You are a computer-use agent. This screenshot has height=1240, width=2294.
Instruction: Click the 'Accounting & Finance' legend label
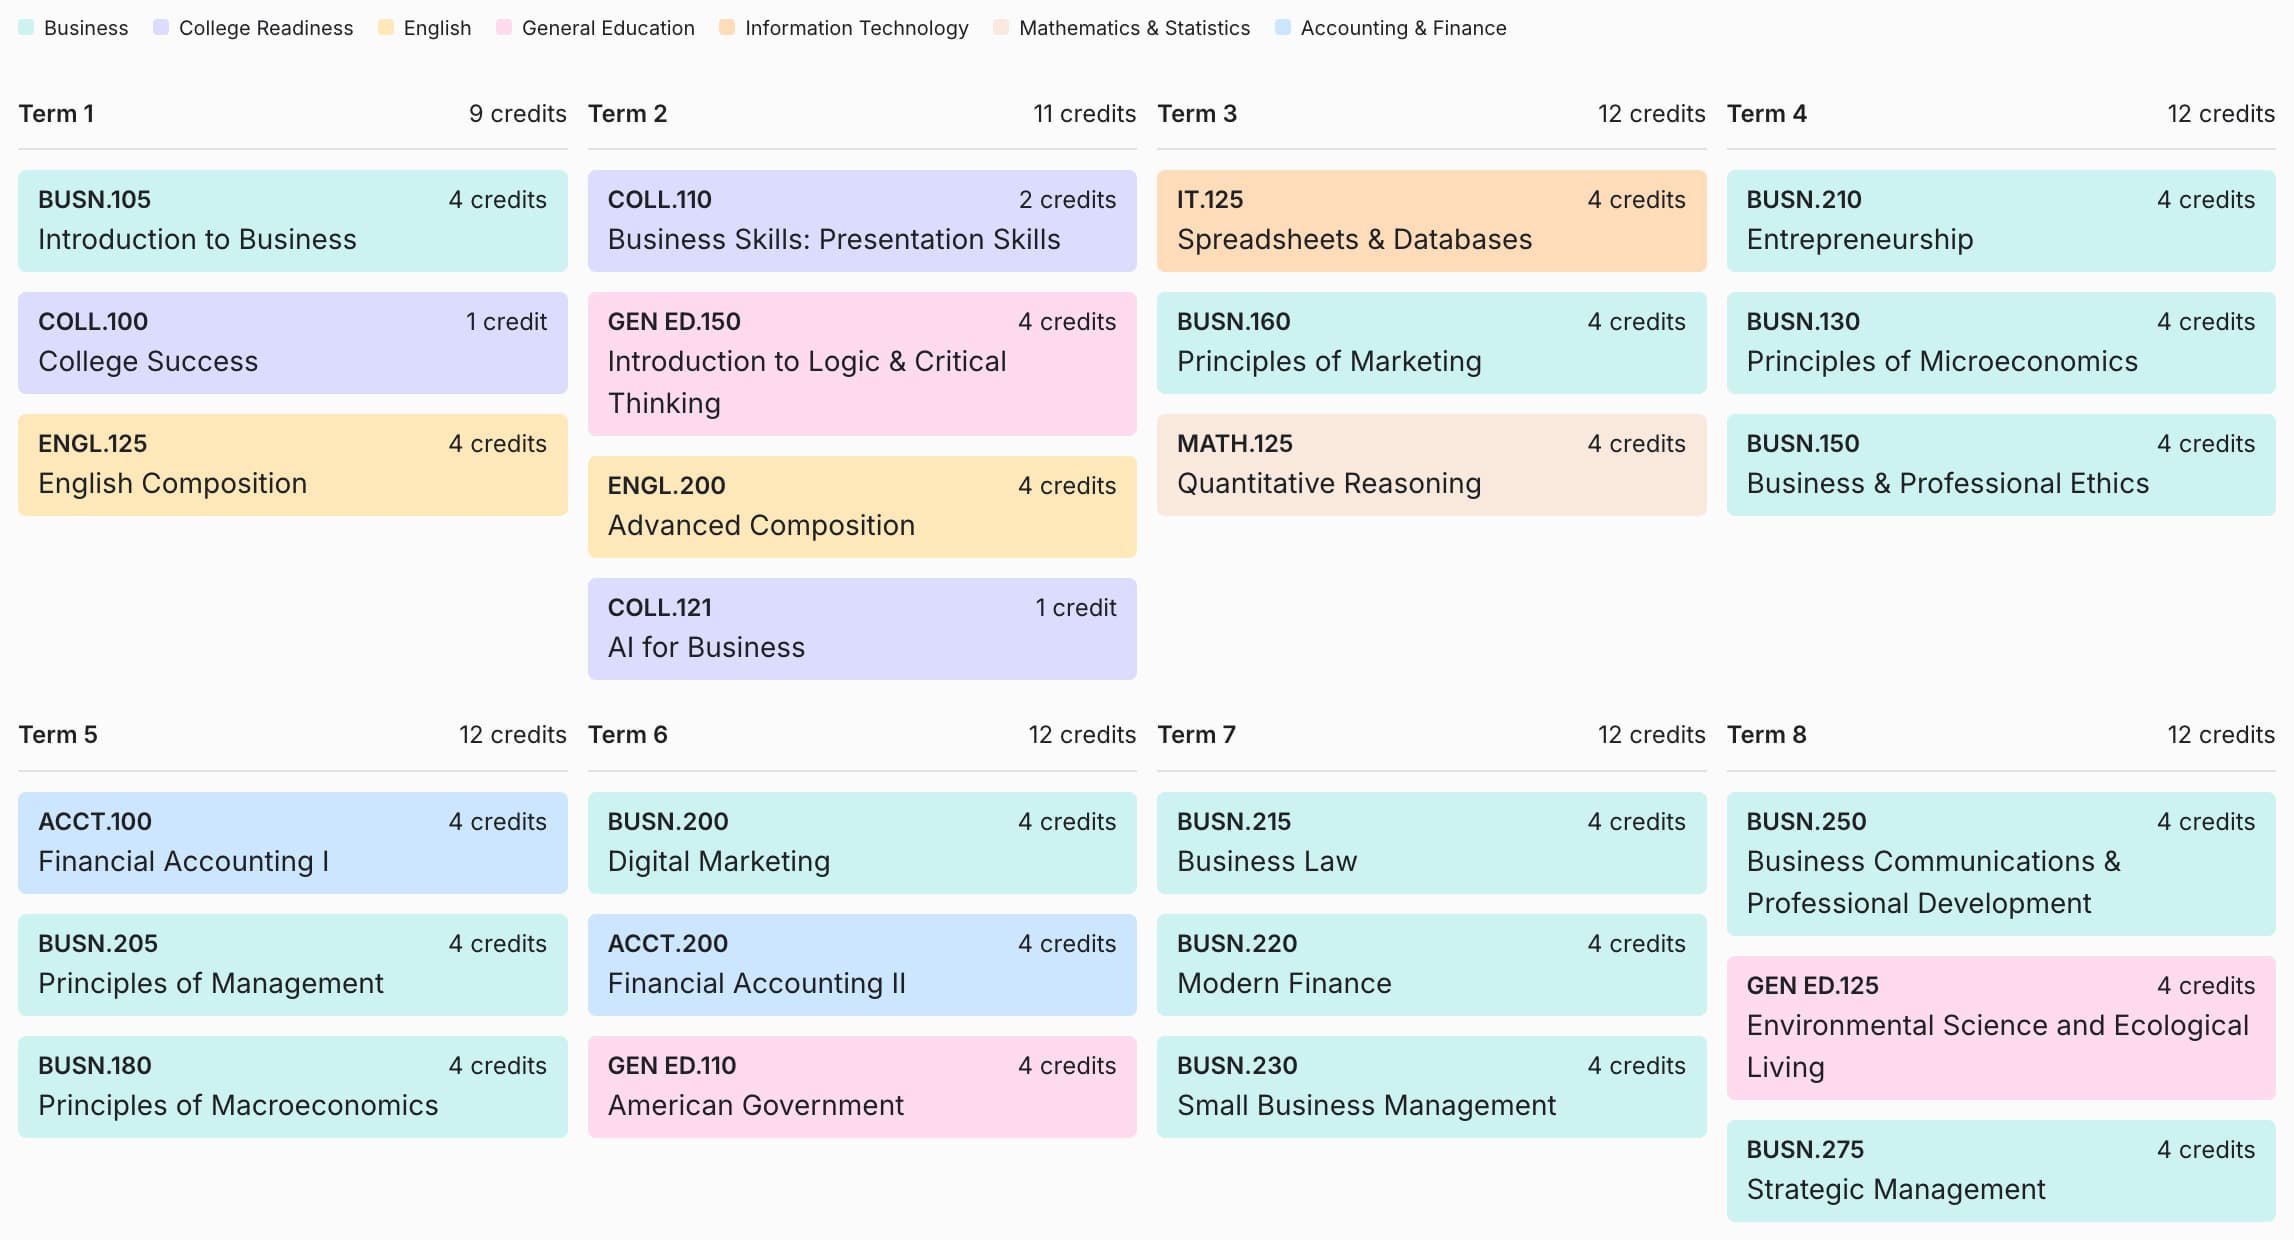[1403, 28]
